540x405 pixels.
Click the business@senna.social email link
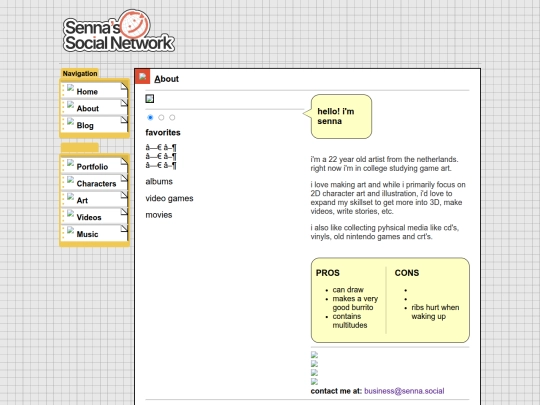point(404,391)
